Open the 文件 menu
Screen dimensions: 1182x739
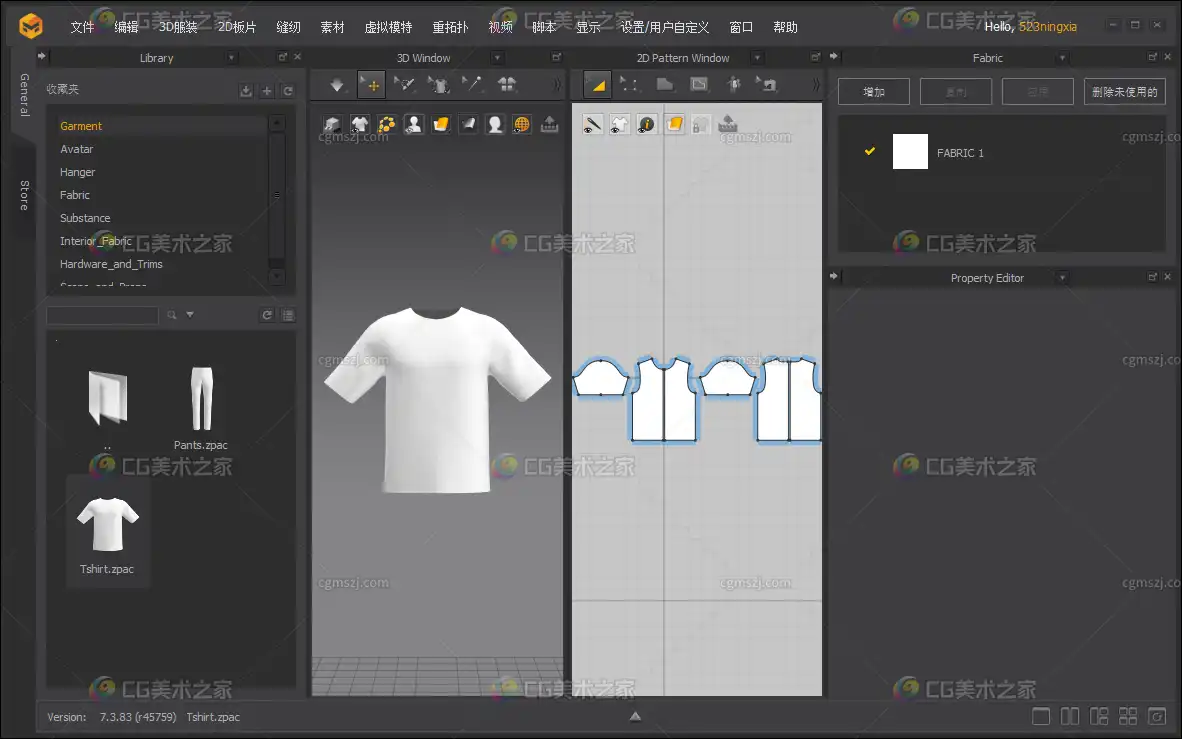point(82,27)
